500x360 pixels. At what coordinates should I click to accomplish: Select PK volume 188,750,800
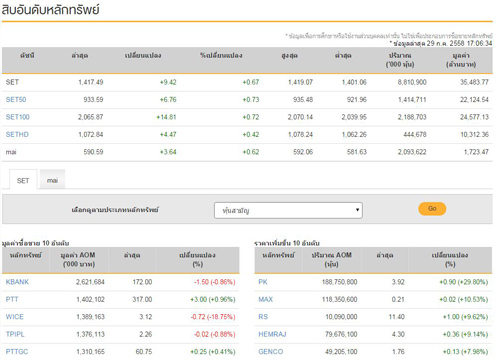click(x=339, y=282)
